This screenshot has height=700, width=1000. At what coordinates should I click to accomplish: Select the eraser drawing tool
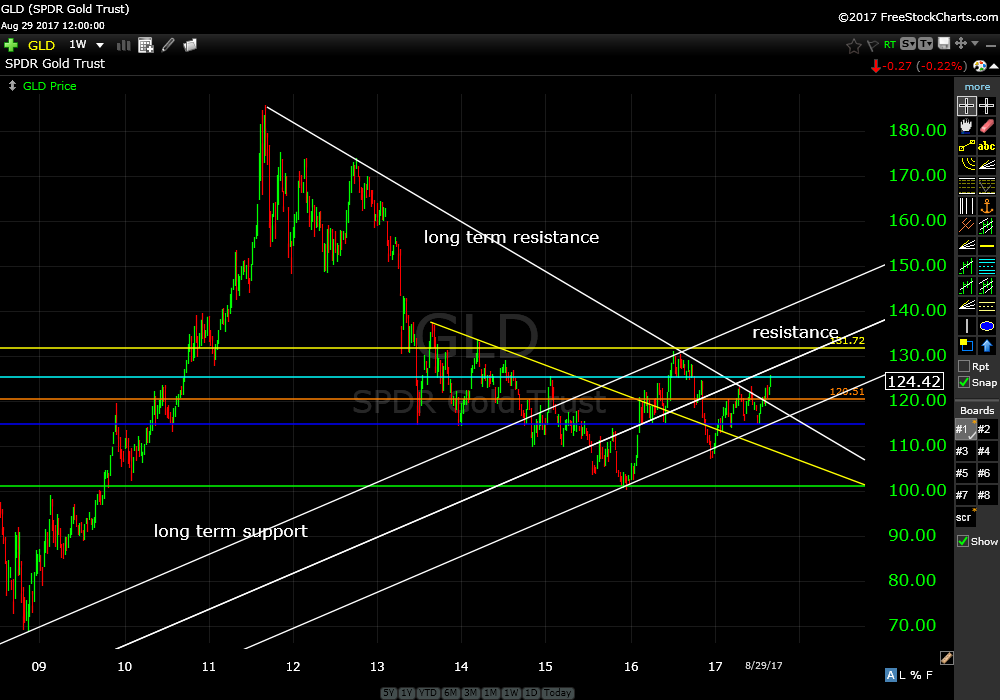tap(987, 126)
